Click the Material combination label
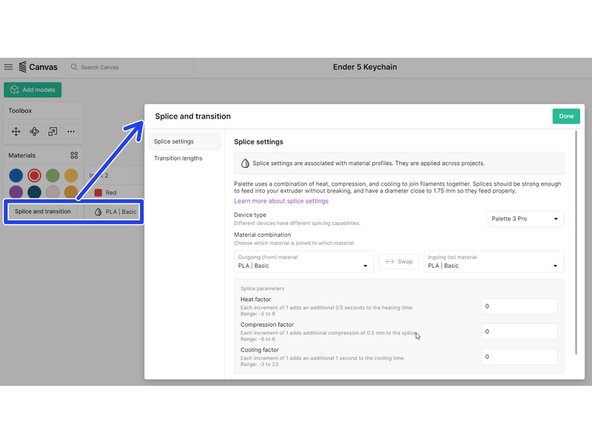 (262, 235)
